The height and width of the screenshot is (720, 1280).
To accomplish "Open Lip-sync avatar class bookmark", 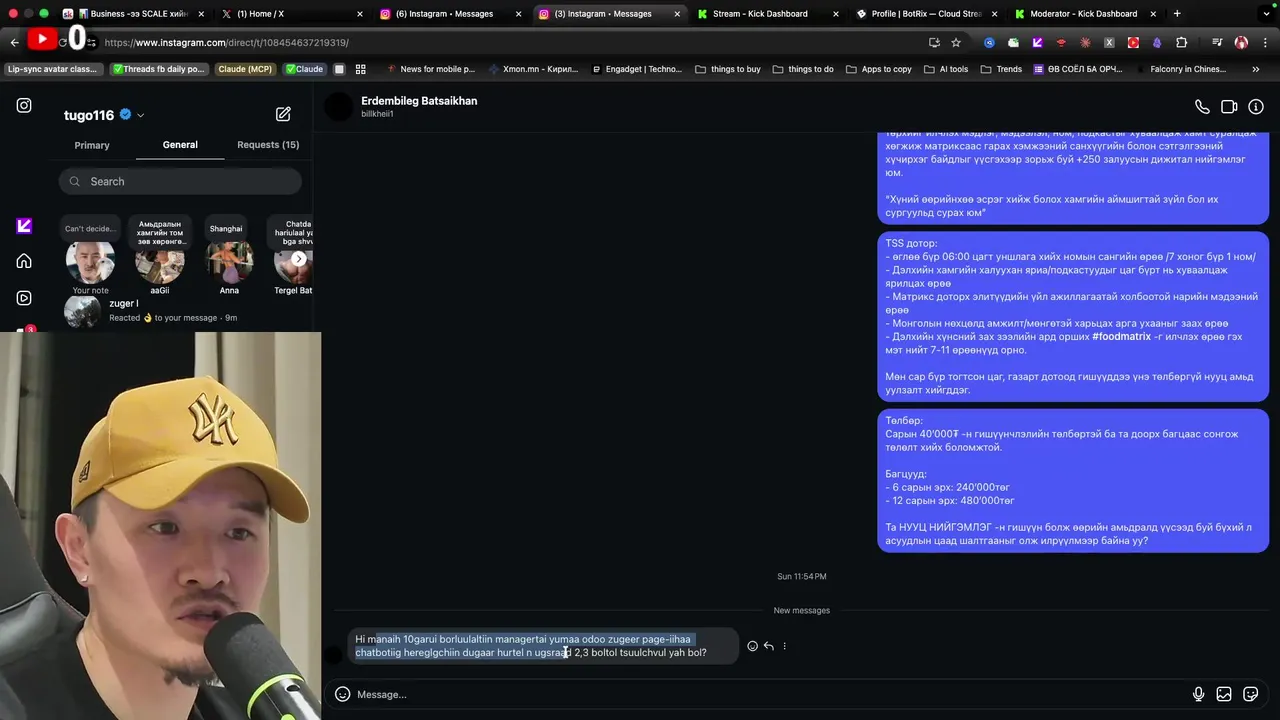I will 52,69.
